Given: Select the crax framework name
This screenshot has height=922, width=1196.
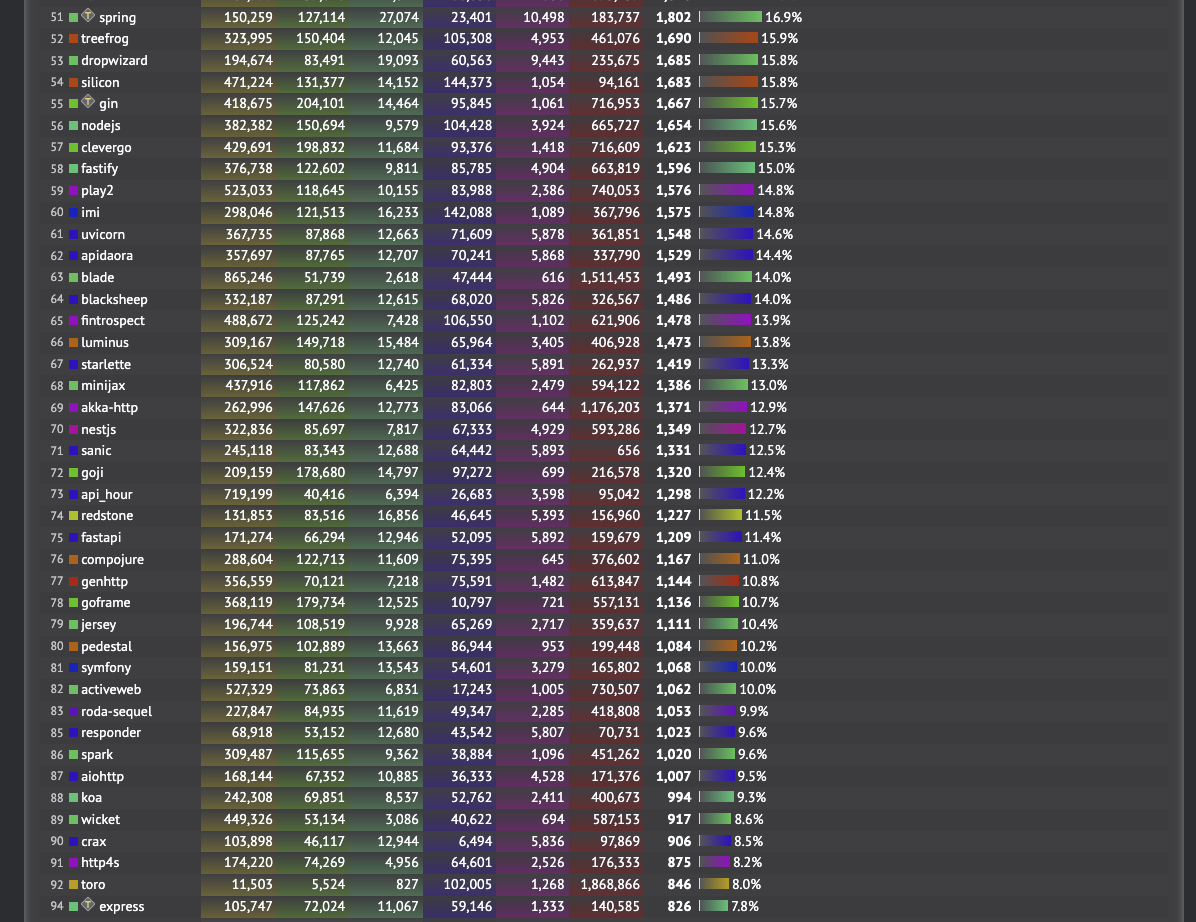Looking at the screenshot, I should tap(94, 842).
